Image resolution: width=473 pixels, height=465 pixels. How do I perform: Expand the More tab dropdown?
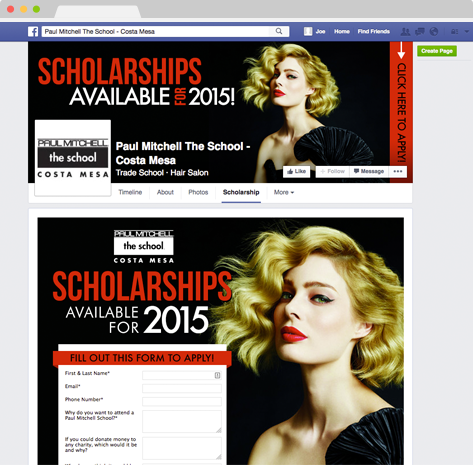coord(284,192)
